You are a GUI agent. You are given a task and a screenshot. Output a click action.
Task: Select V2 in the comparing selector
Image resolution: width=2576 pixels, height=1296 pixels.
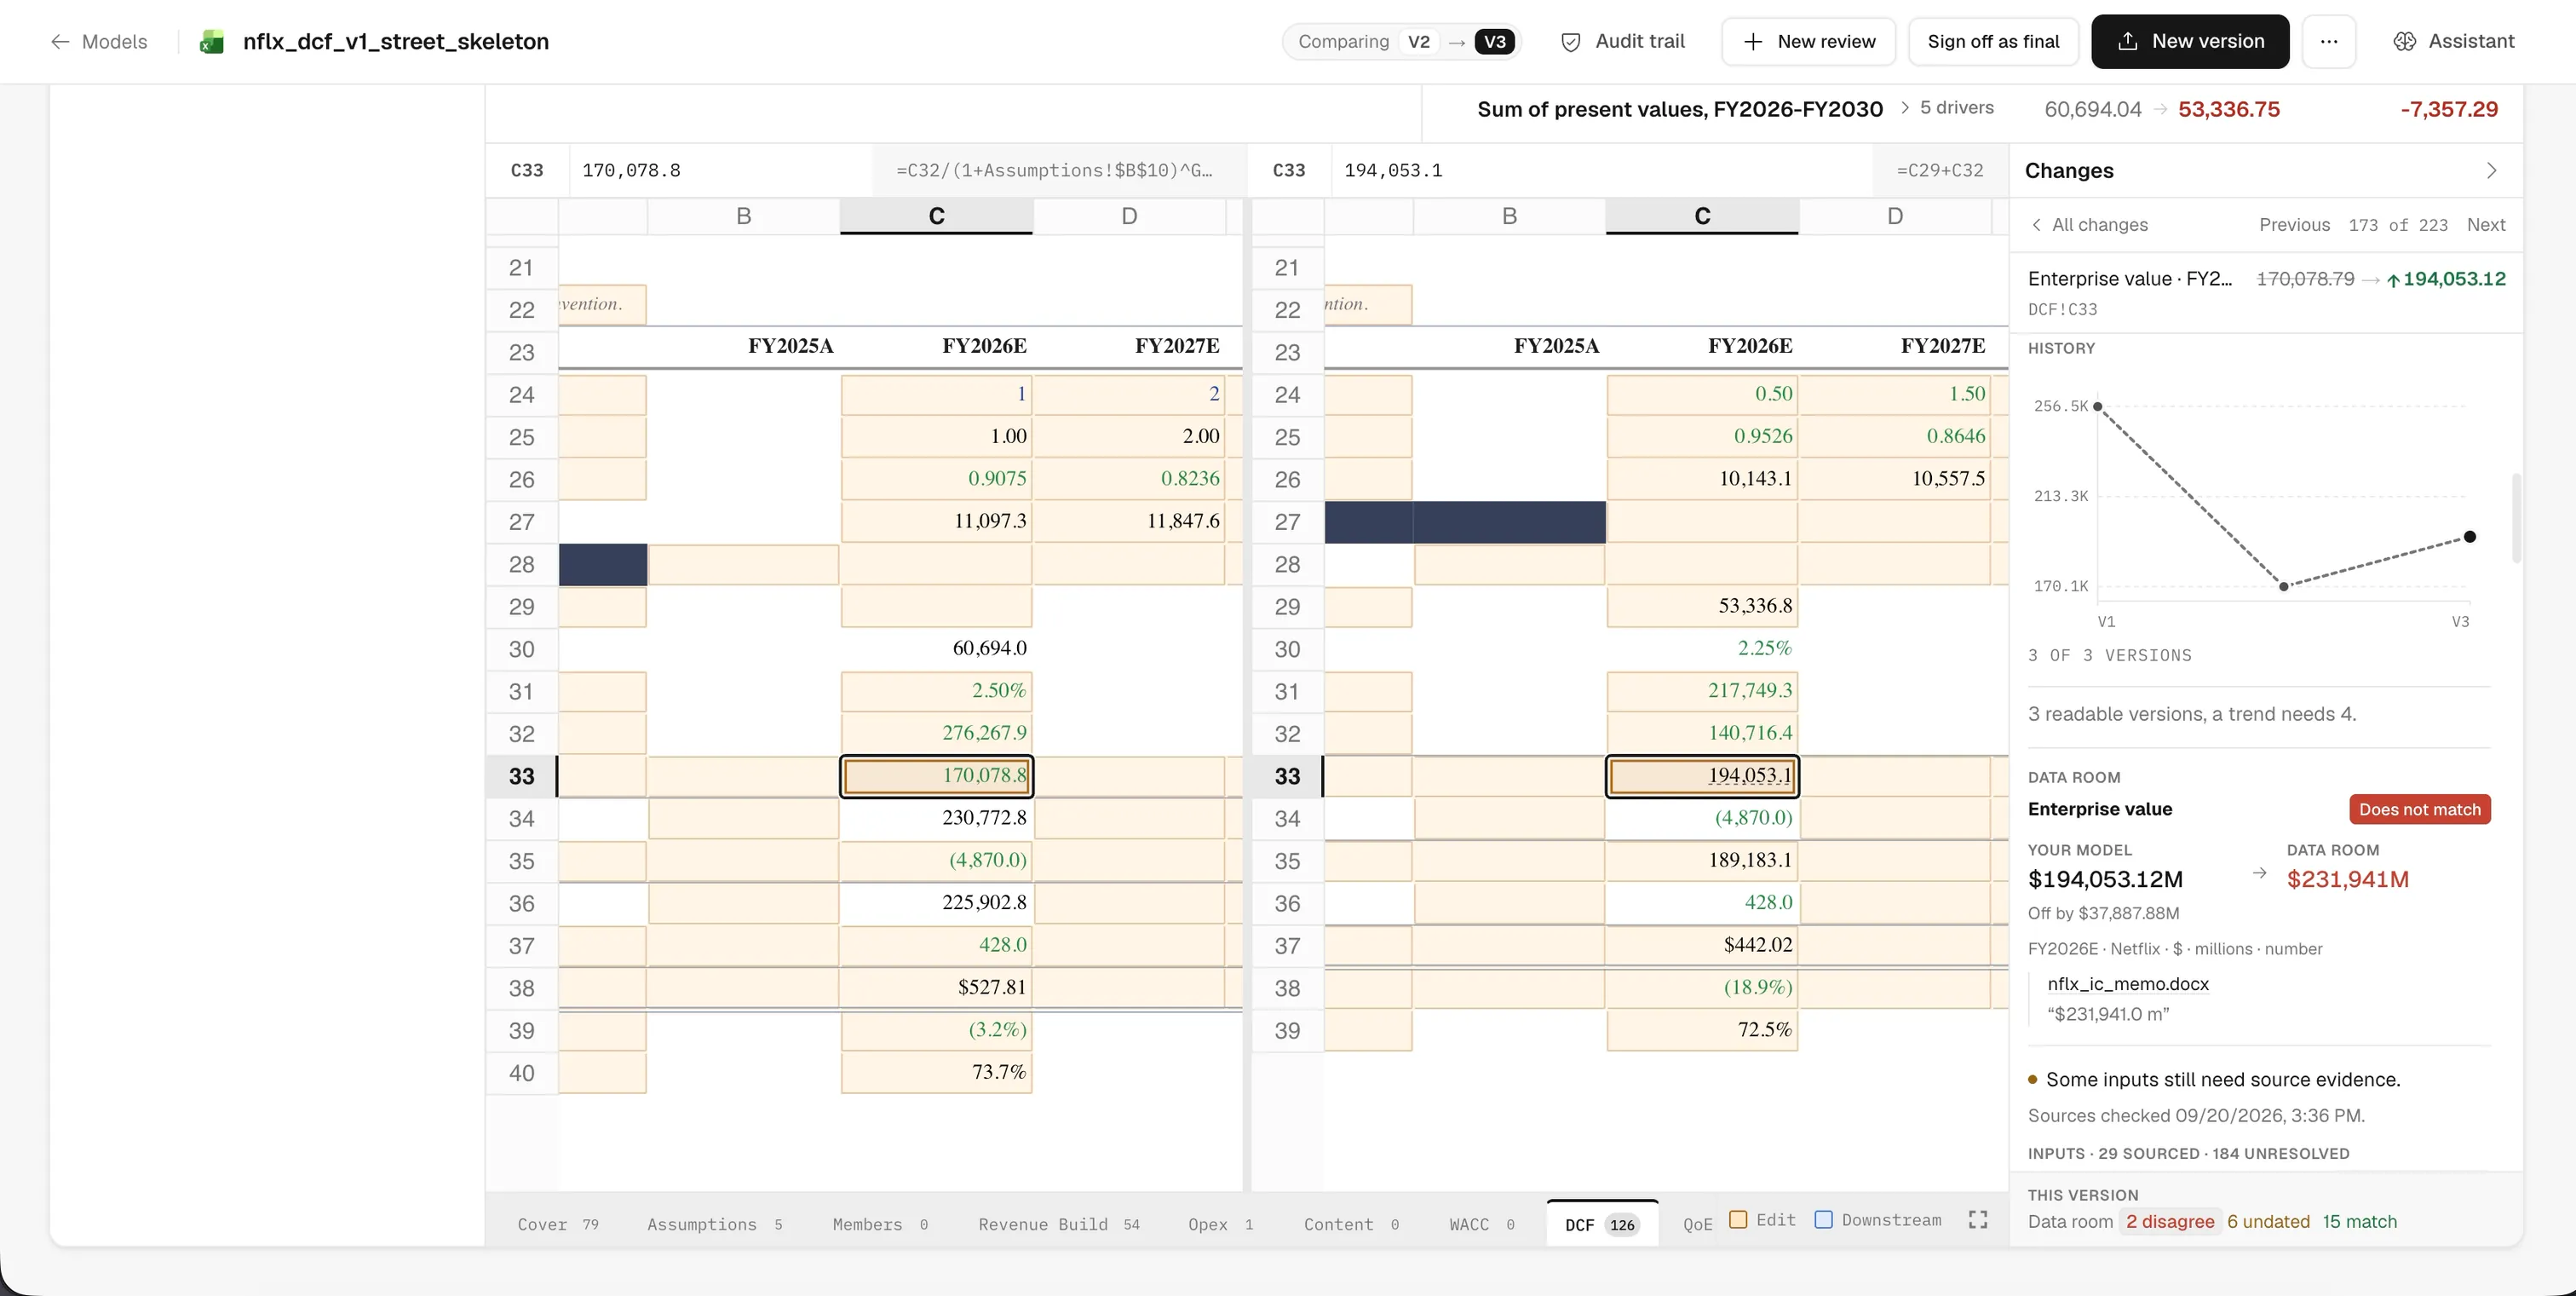[1418, 41]
